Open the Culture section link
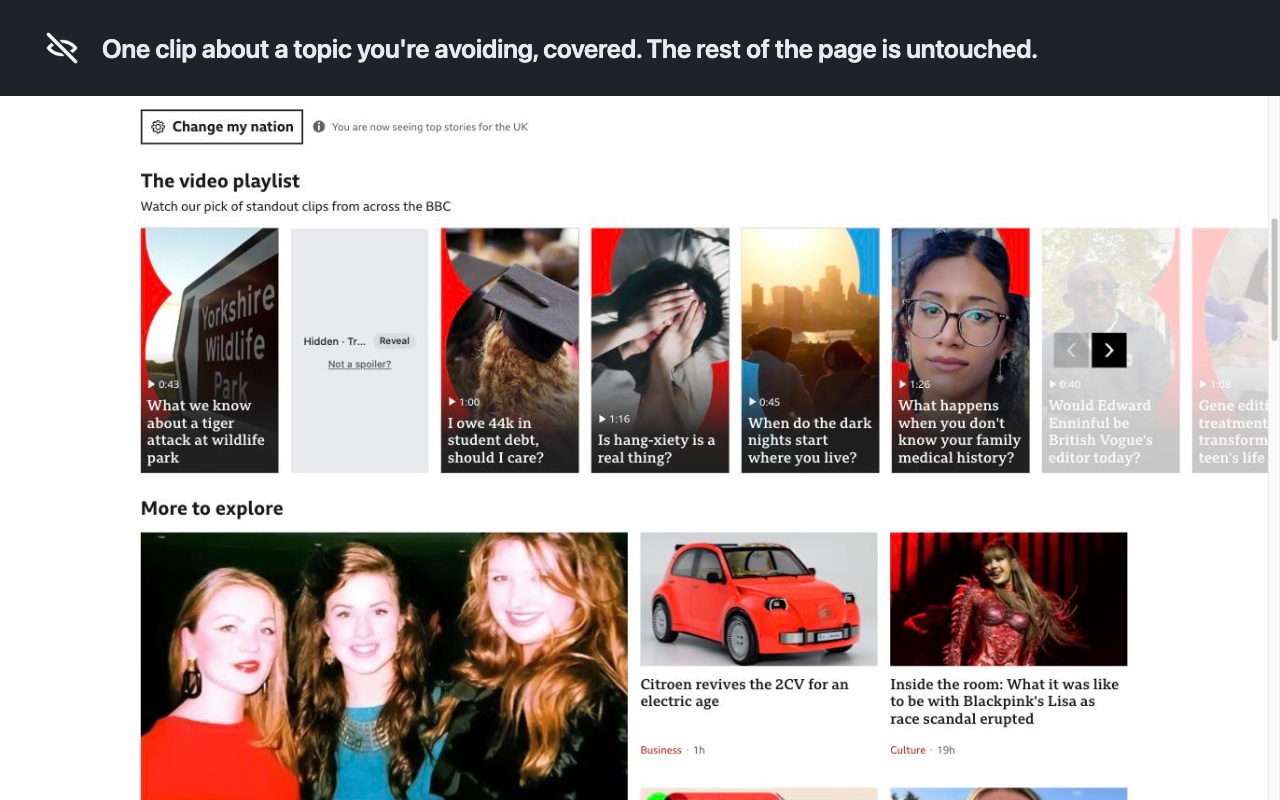 coord(908,750)
